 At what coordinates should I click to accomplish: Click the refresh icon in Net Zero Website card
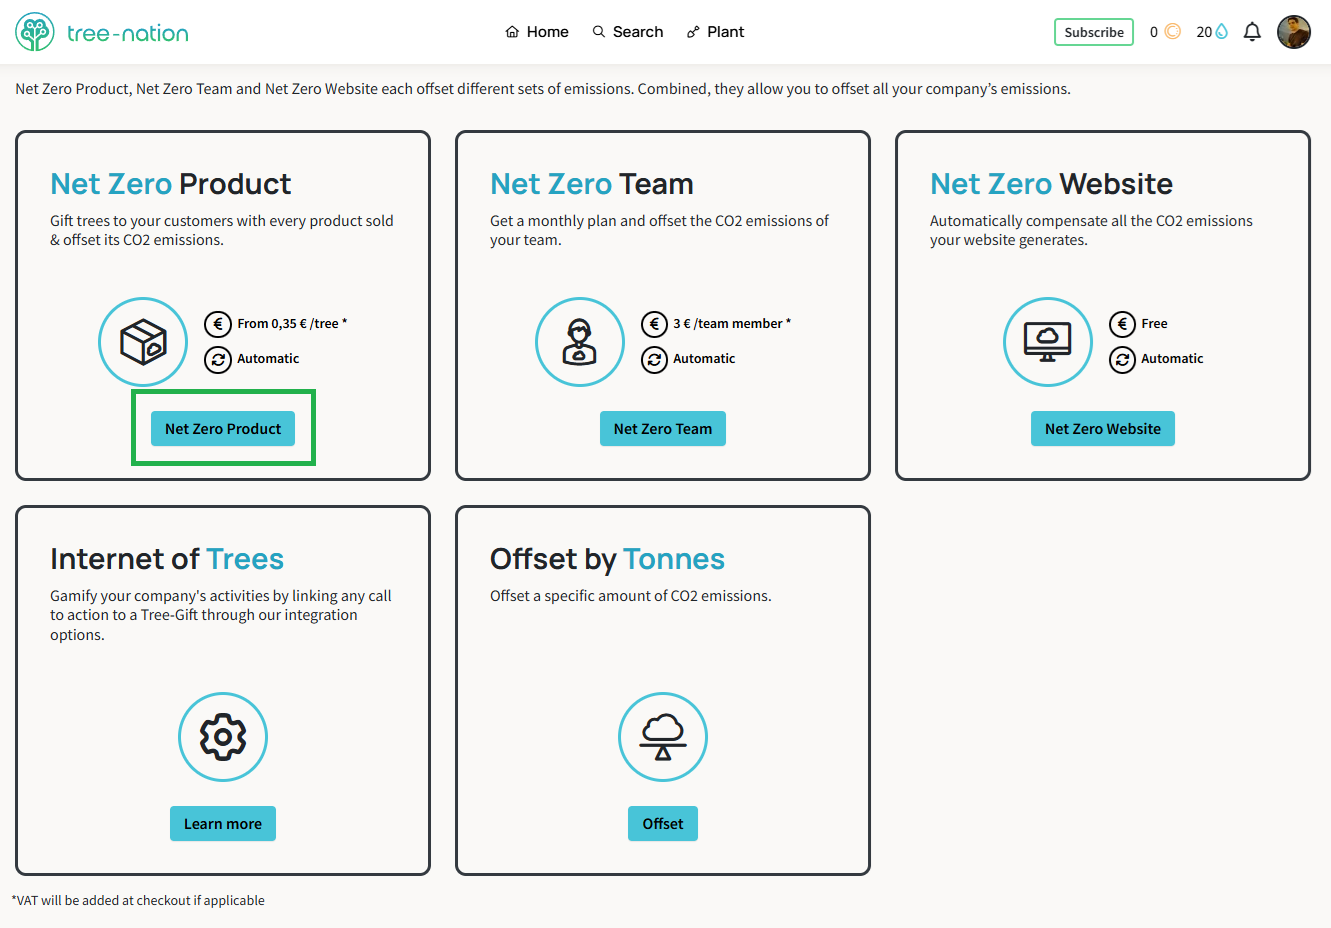click(x=1122, y=359)
